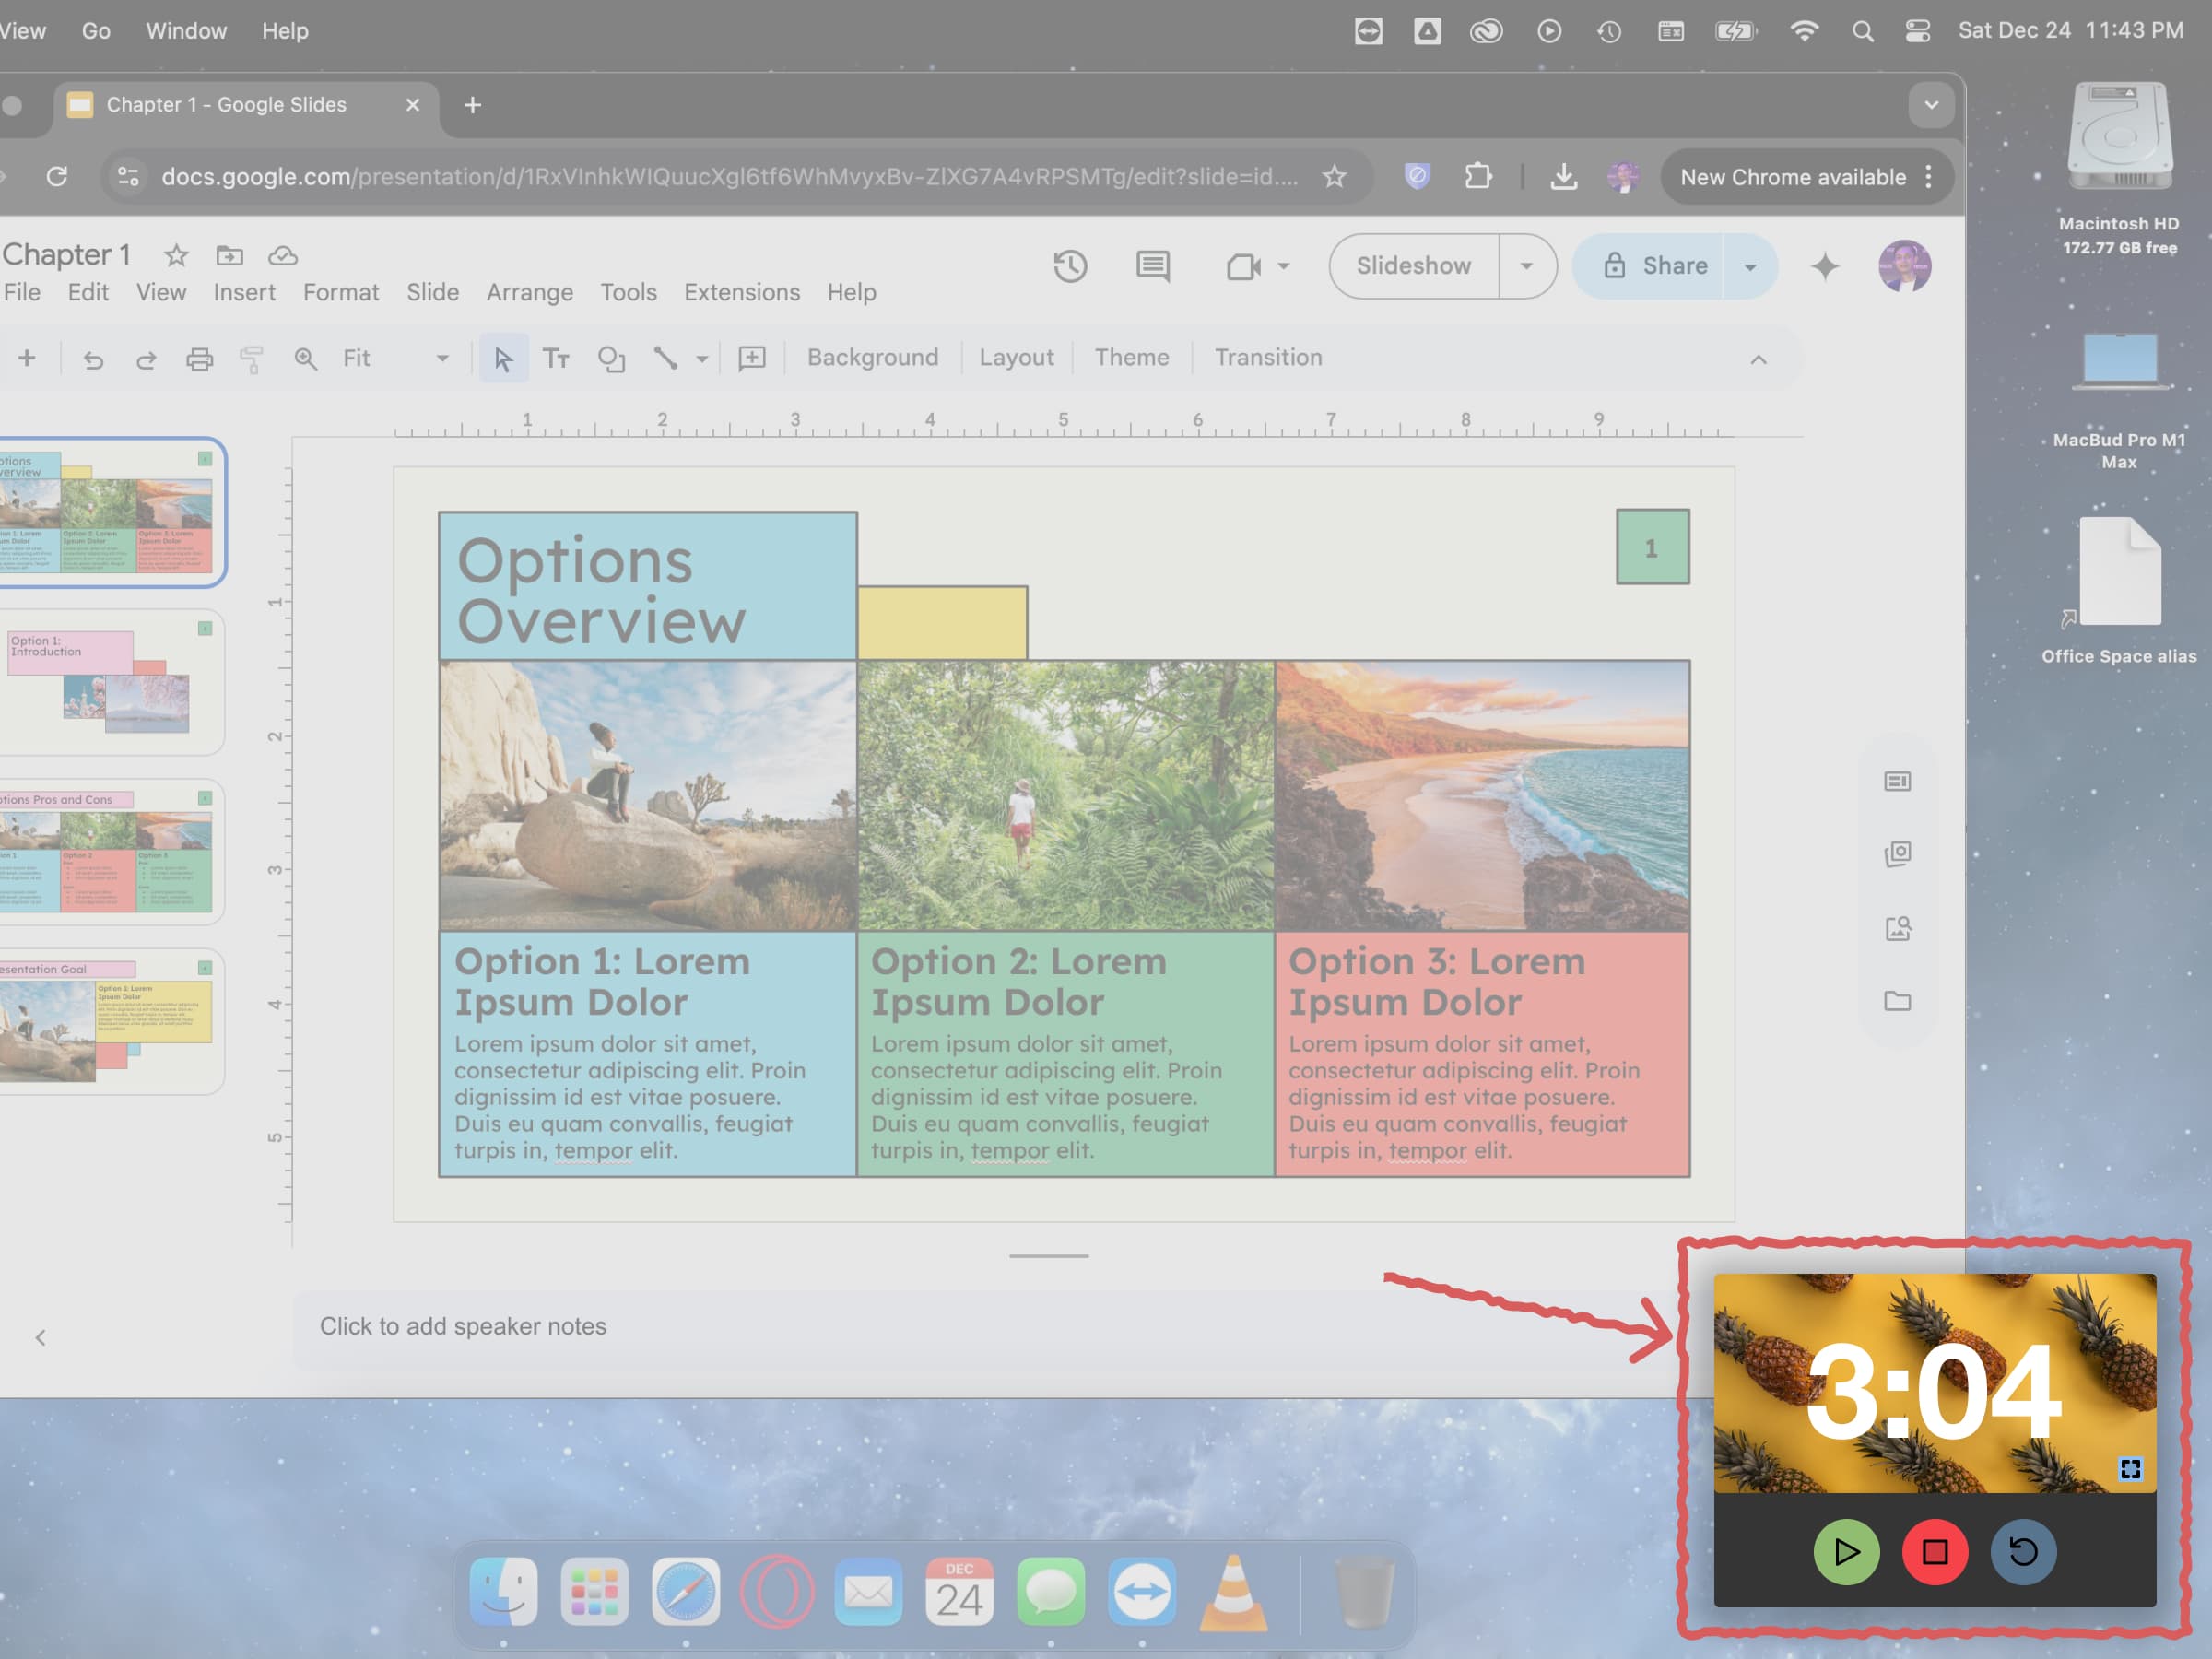
Task: Collapse the toolbar menus with chevron
Action: 1758,359
